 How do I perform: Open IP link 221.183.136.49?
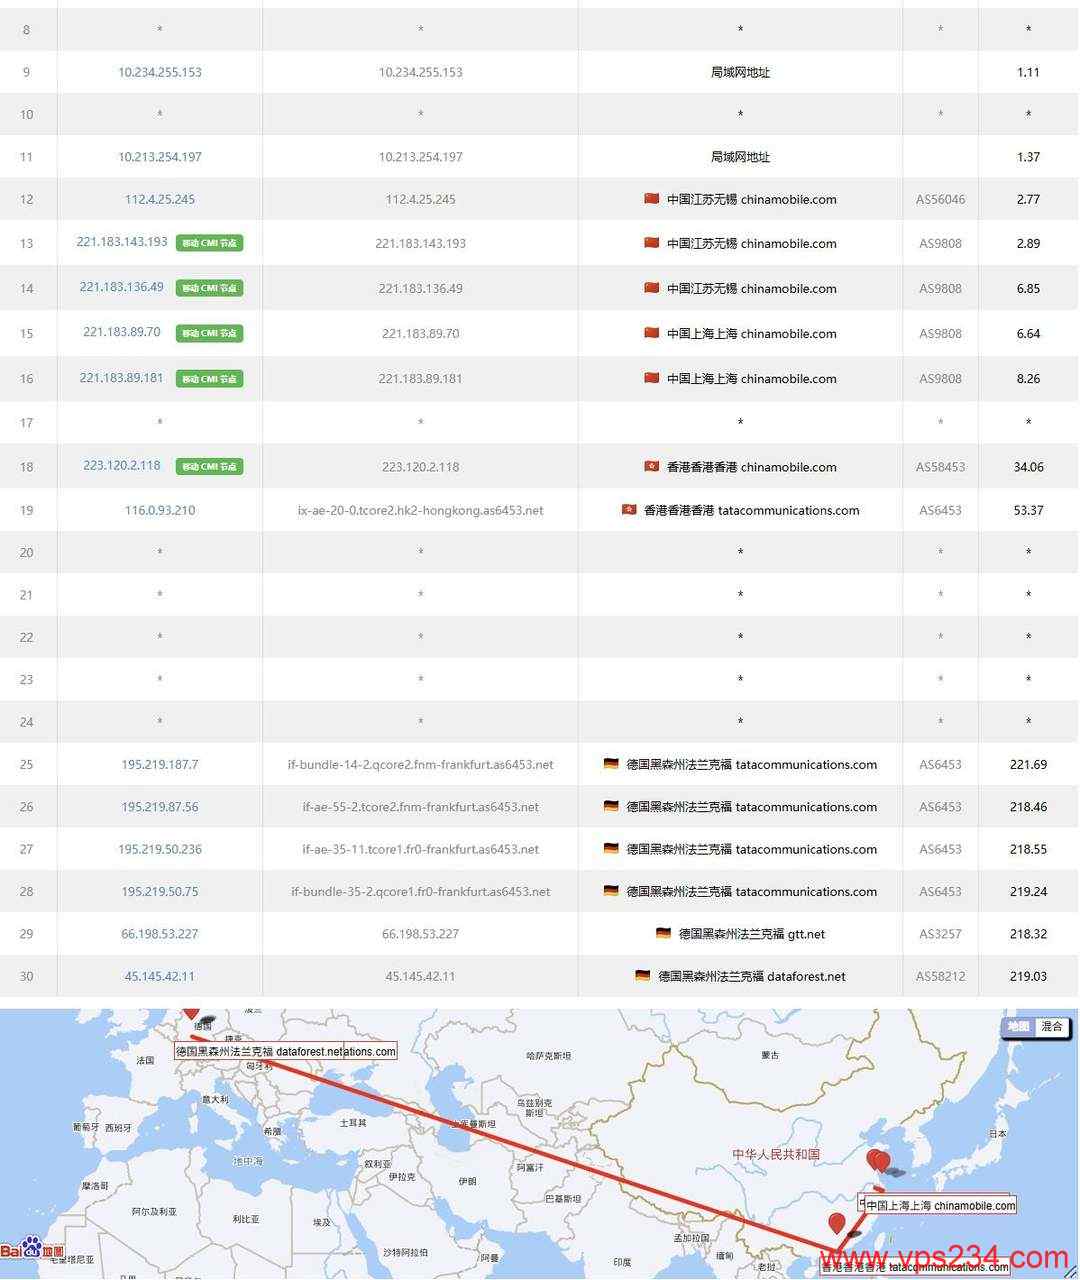pyautogui.click(x=122, y=287)
